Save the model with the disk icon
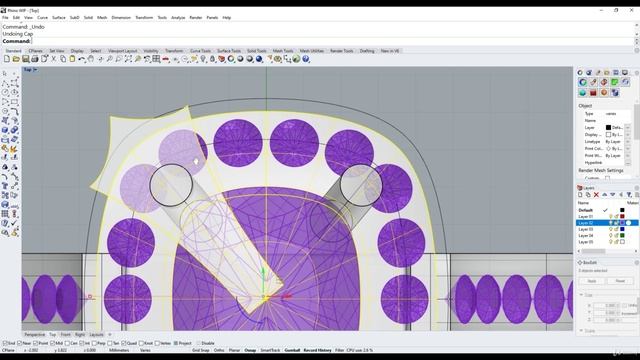640x360 pixels. [x=25, y=59]
